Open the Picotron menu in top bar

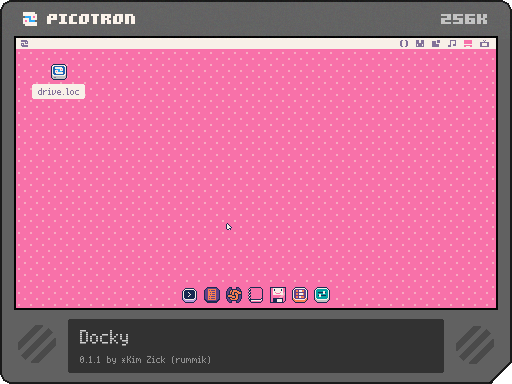[x=25, y=43]
